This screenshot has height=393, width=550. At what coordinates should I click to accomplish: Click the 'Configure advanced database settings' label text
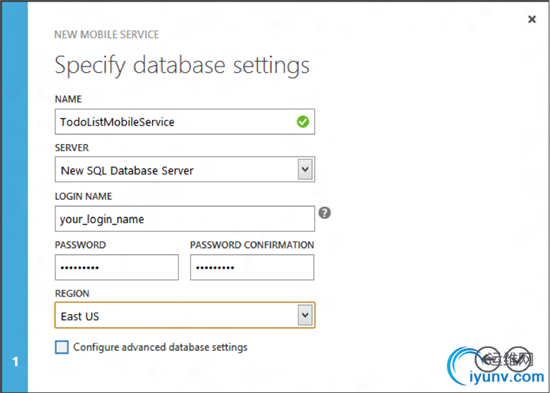click(x=160, y=347)
